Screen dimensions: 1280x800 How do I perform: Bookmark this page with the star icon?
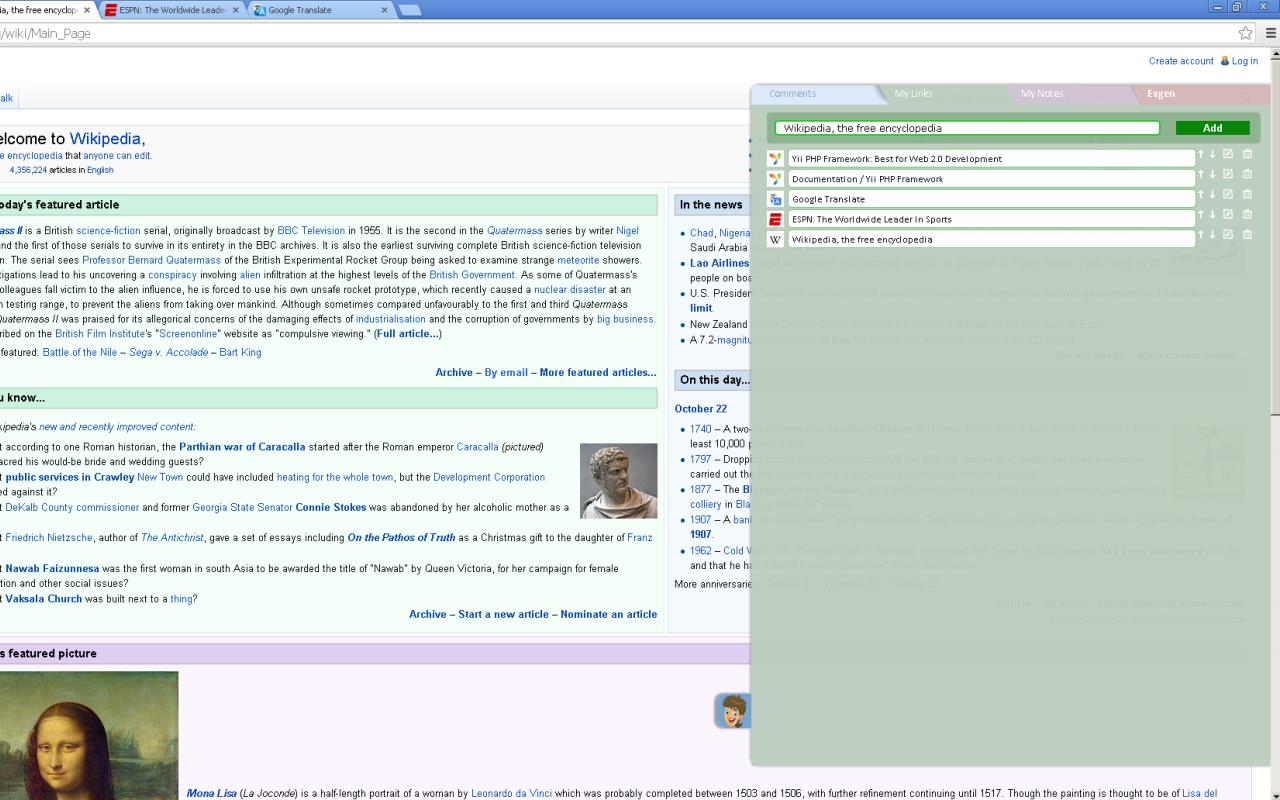coord(1245,33)
